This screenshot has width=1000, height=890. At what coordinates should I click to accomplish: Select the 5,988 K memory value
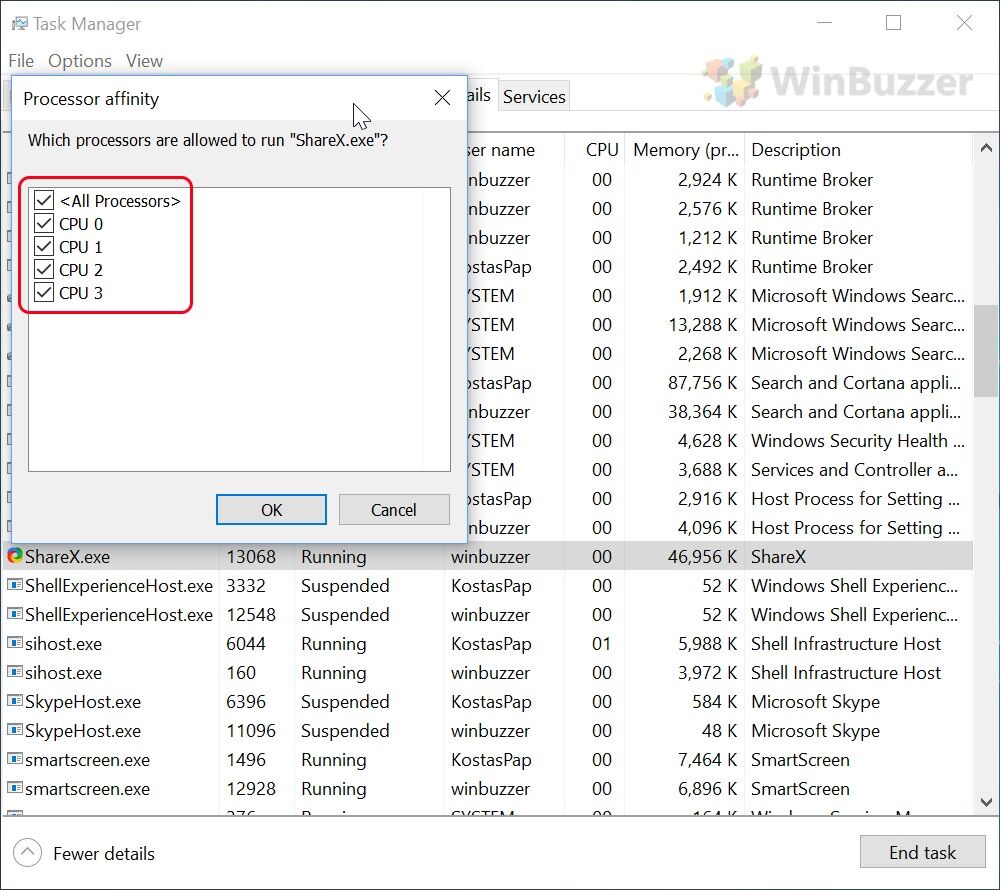[x=707, y=644]
